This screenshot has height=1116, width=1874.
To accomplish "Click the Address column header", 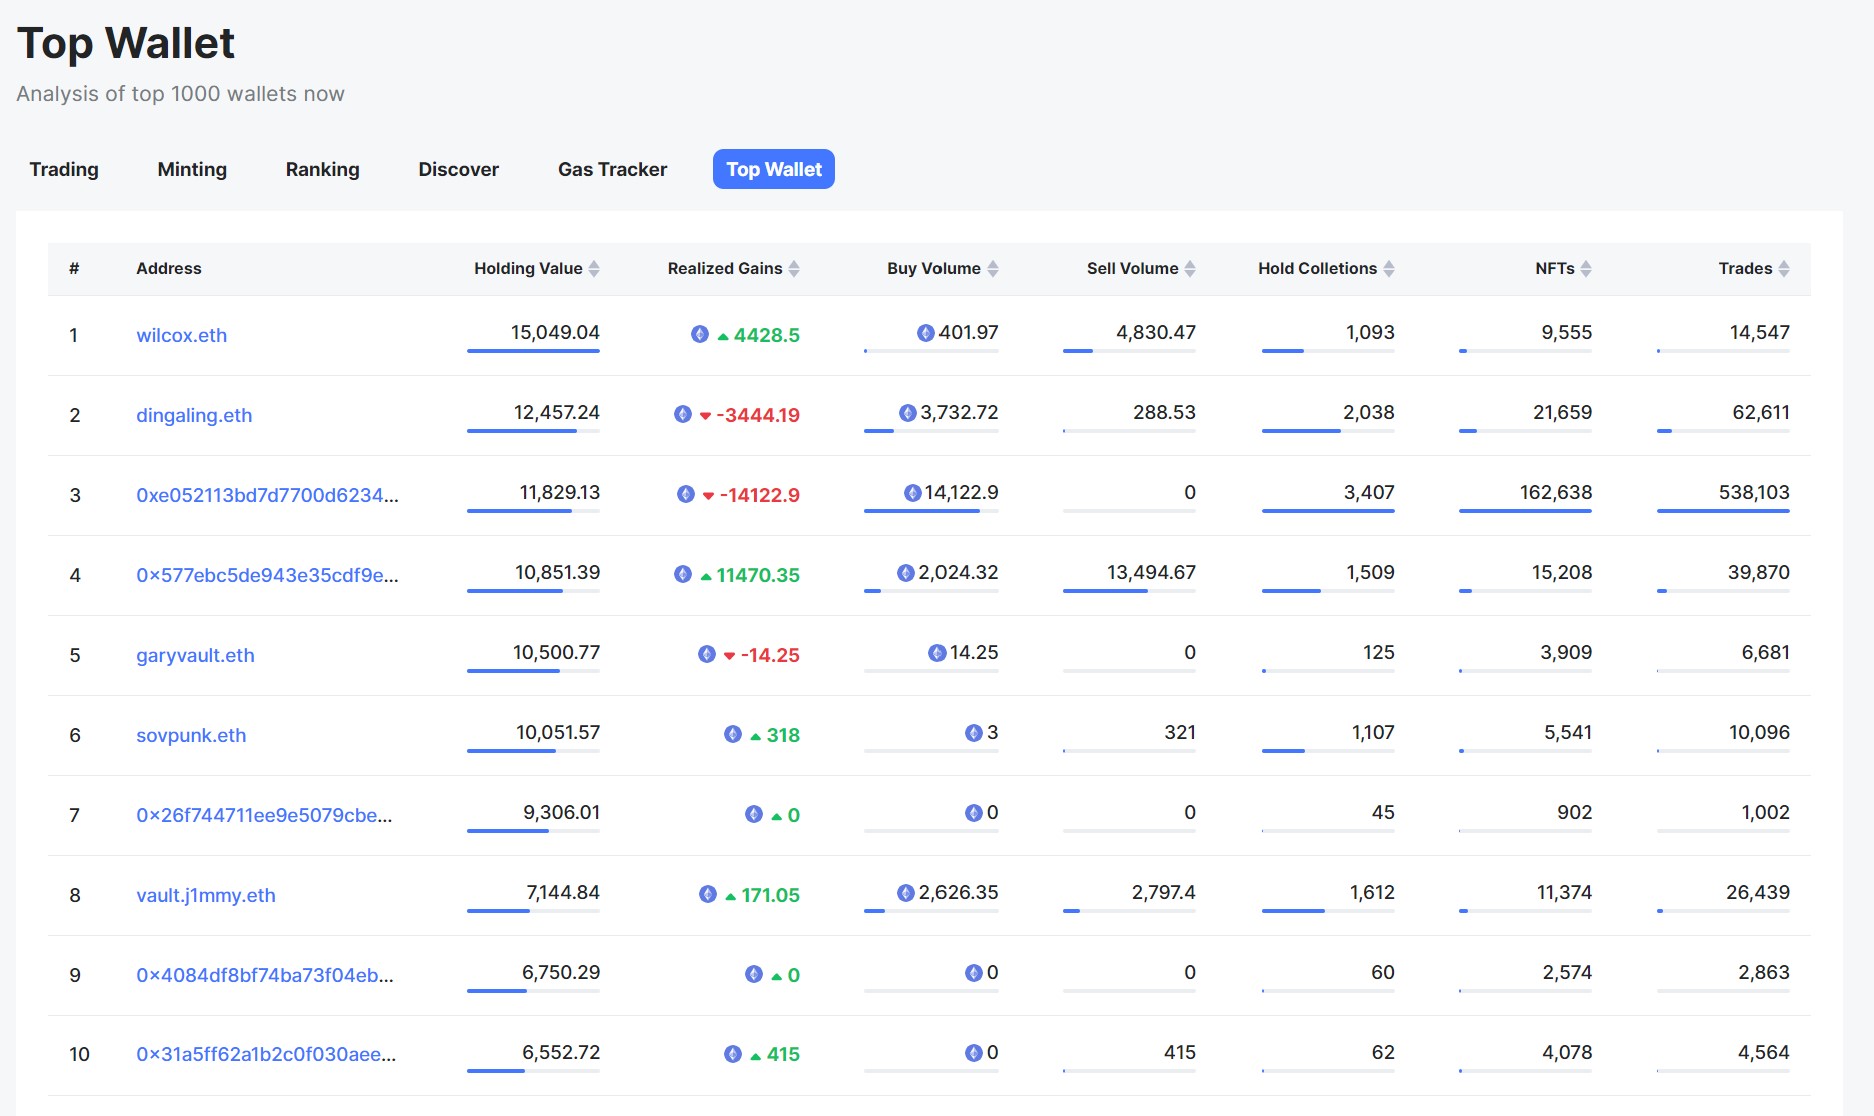I will pos(169,269).
